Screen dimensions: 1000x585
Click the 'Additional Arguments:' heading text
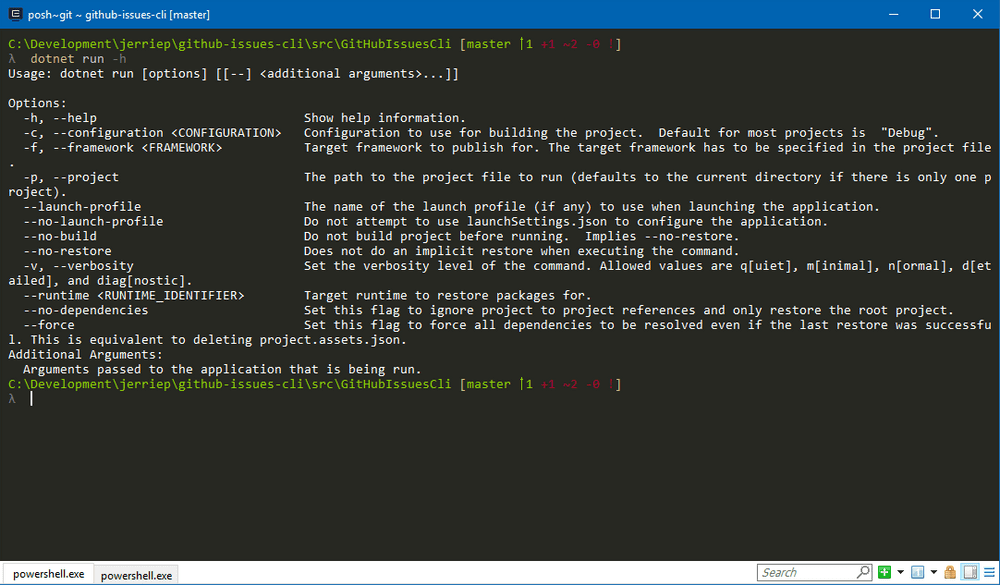click(85, 355)
